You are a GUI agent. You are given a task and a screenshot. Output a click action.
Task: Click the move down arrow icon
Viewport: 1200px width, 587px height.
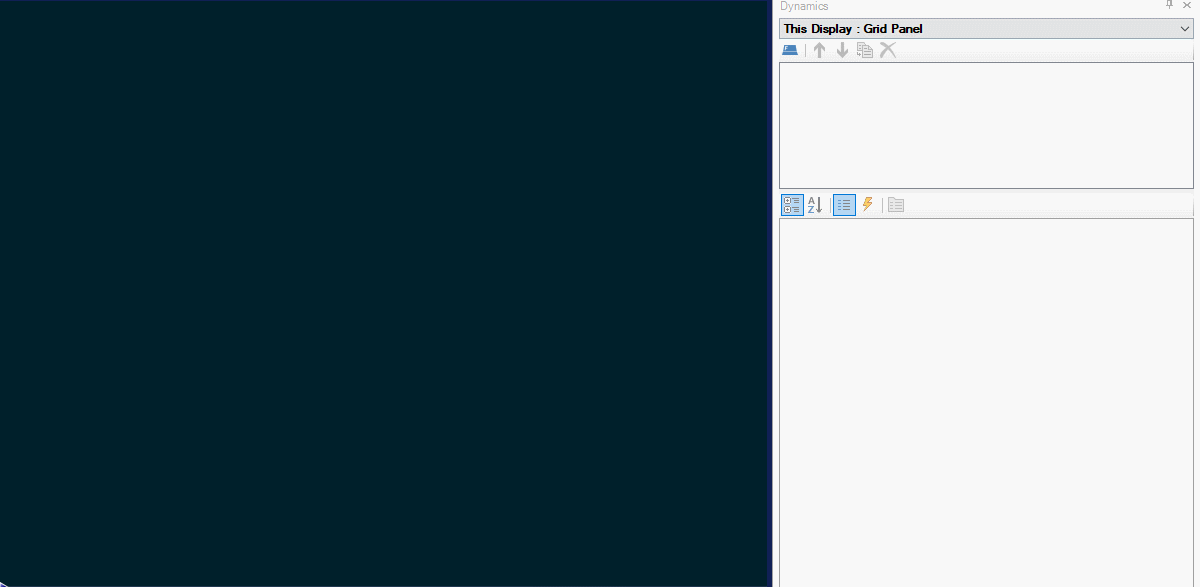click(842, 50)
